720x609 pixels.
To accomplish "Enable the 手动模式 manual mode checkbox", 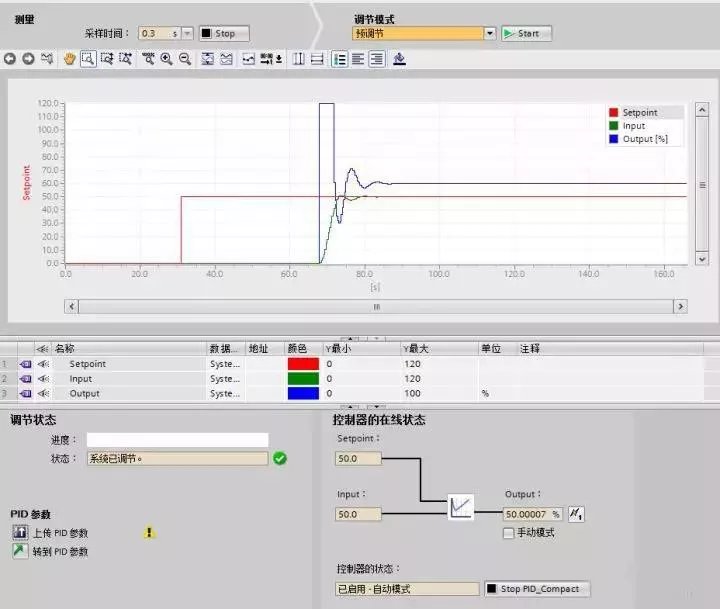I will (x=508, y=533).
